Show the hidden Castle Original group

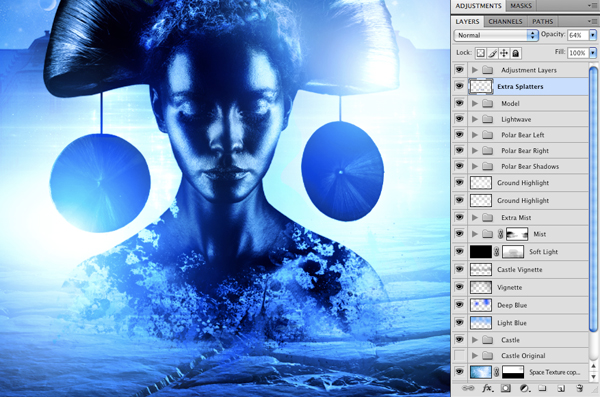coord(459,356)
